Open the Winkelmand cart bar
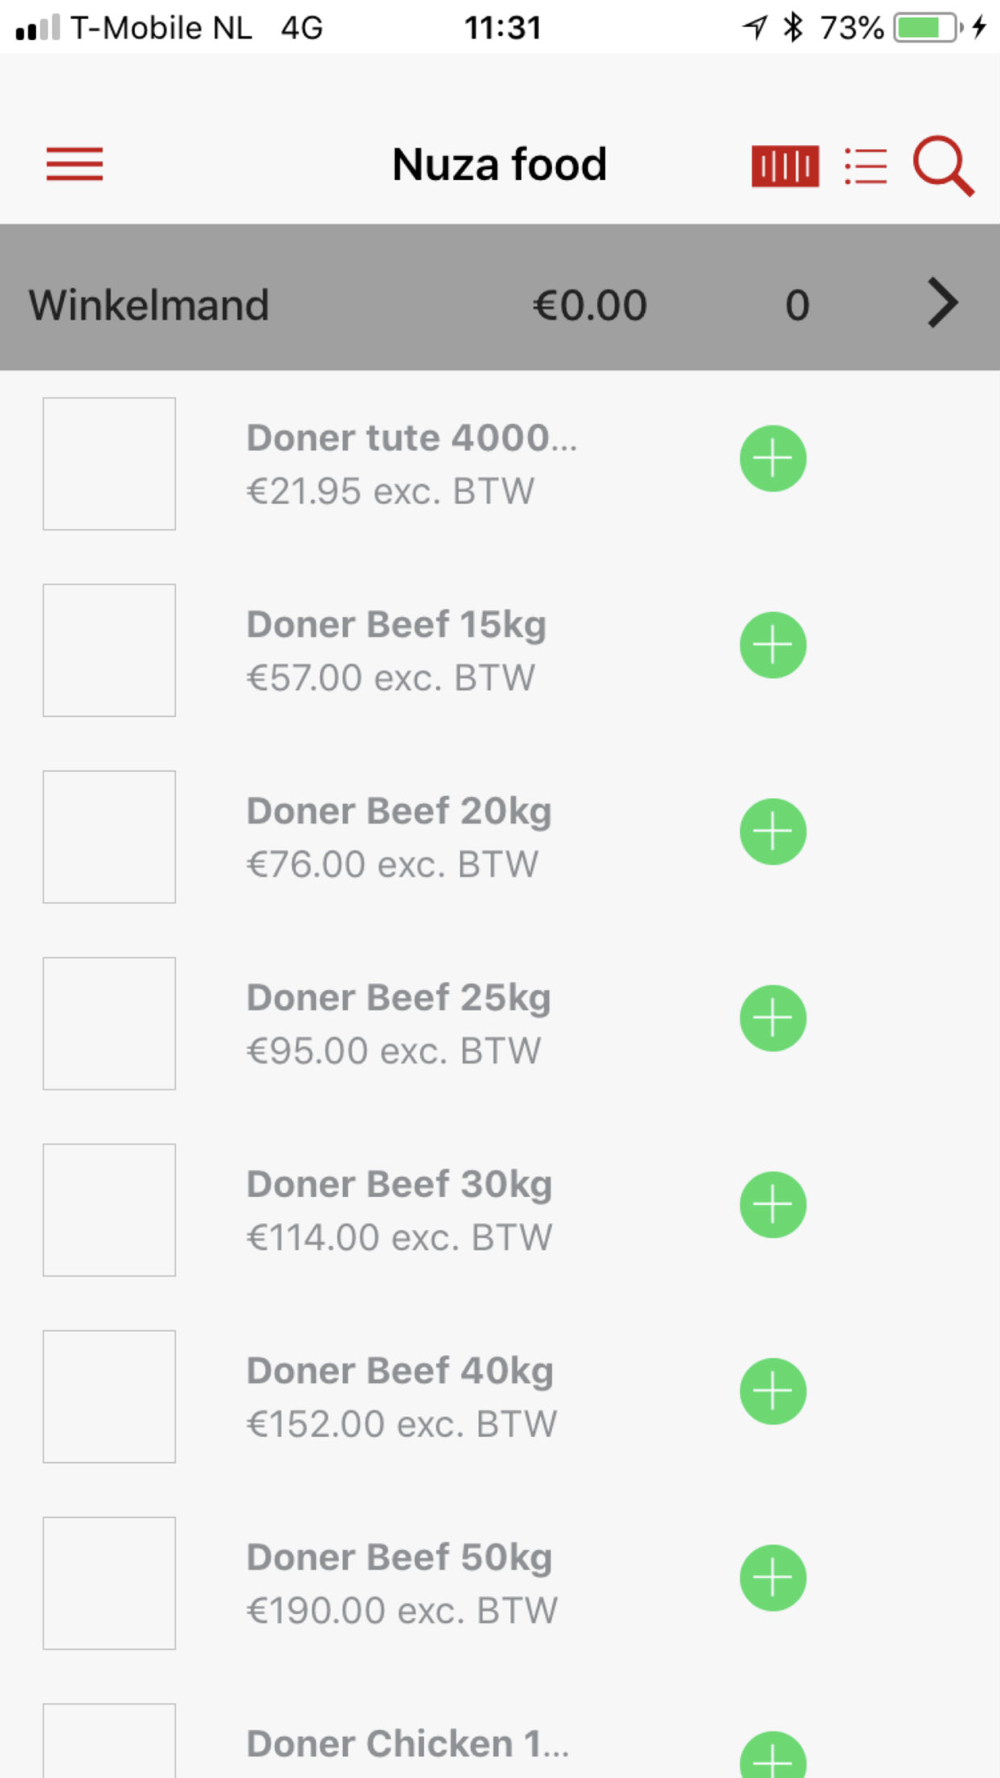This screenshot has height=1778, width=1000. [x=400, y=304]
